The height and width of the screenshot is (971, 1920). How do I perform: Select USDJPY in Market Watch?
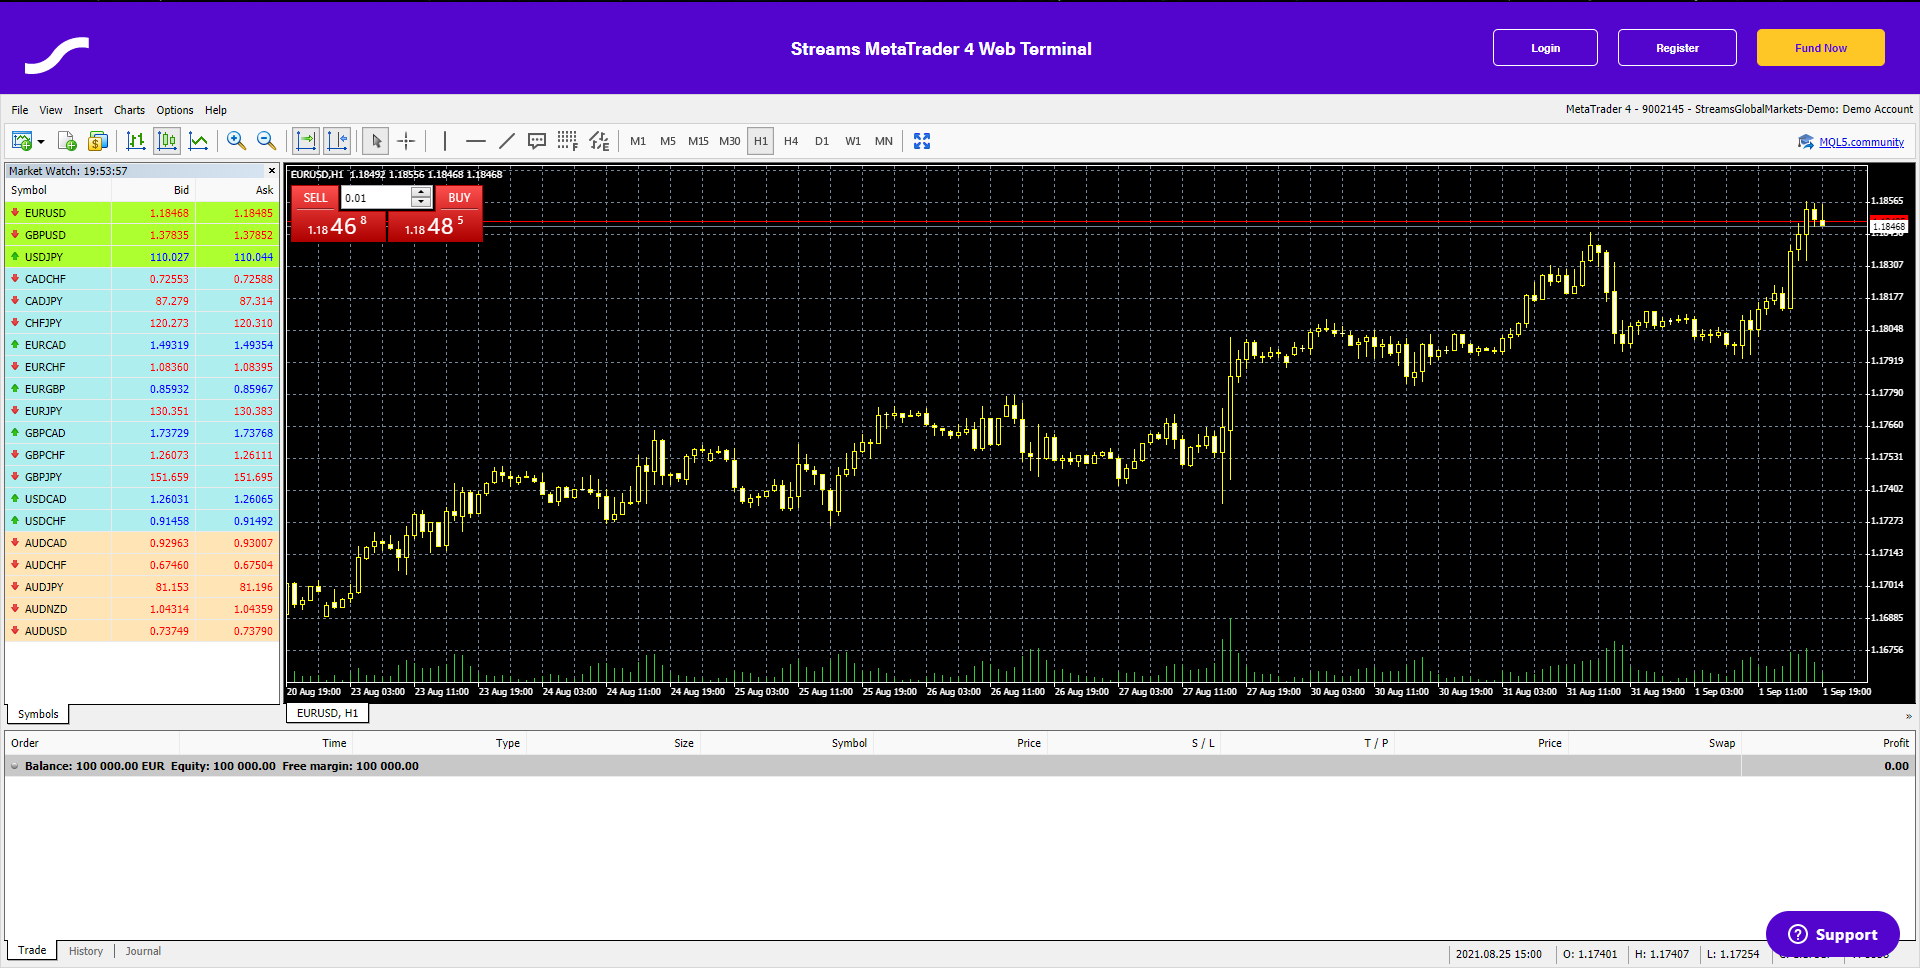[x=142, y=257]
